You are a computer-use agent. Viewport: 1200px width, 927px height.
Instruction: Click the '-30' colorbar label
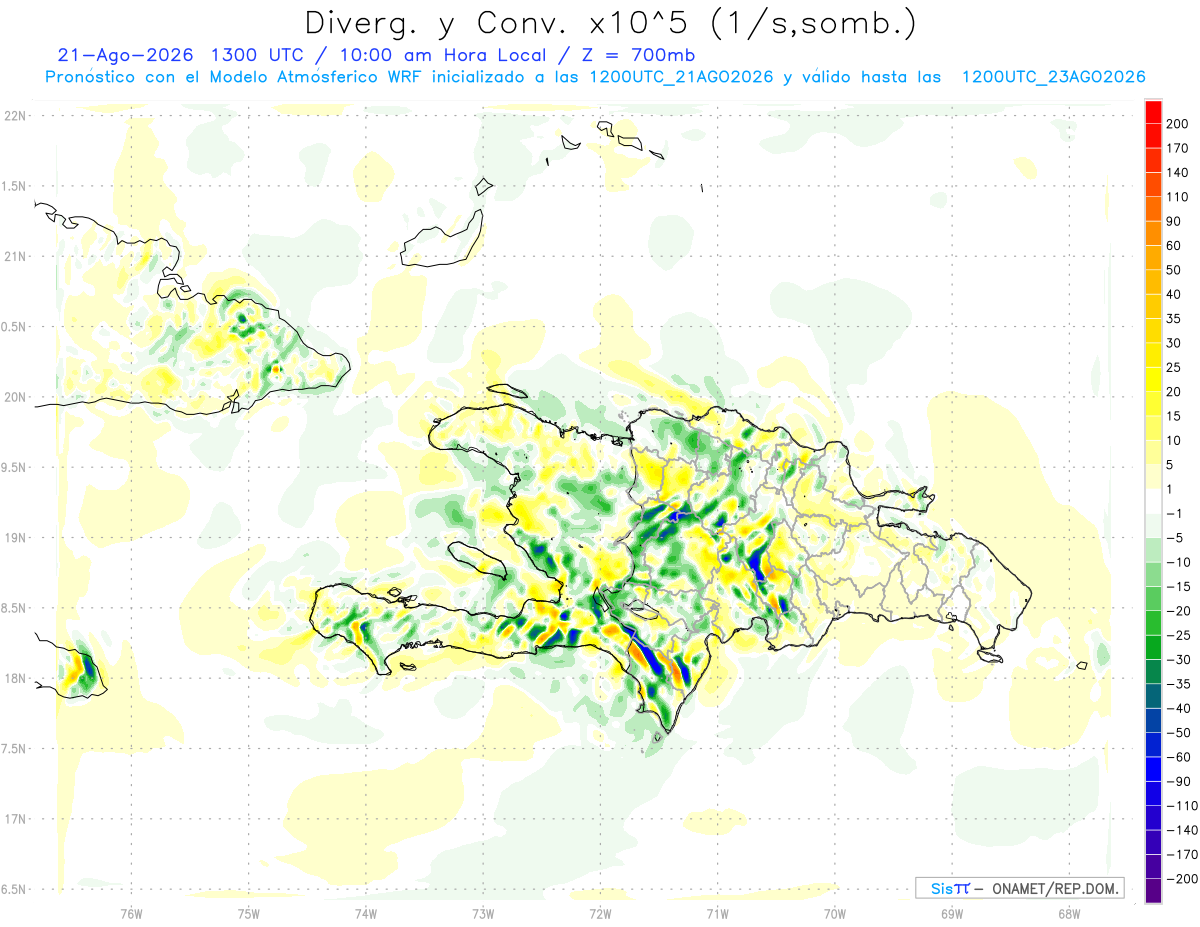pyautogui.click(x=1178, y=660)
